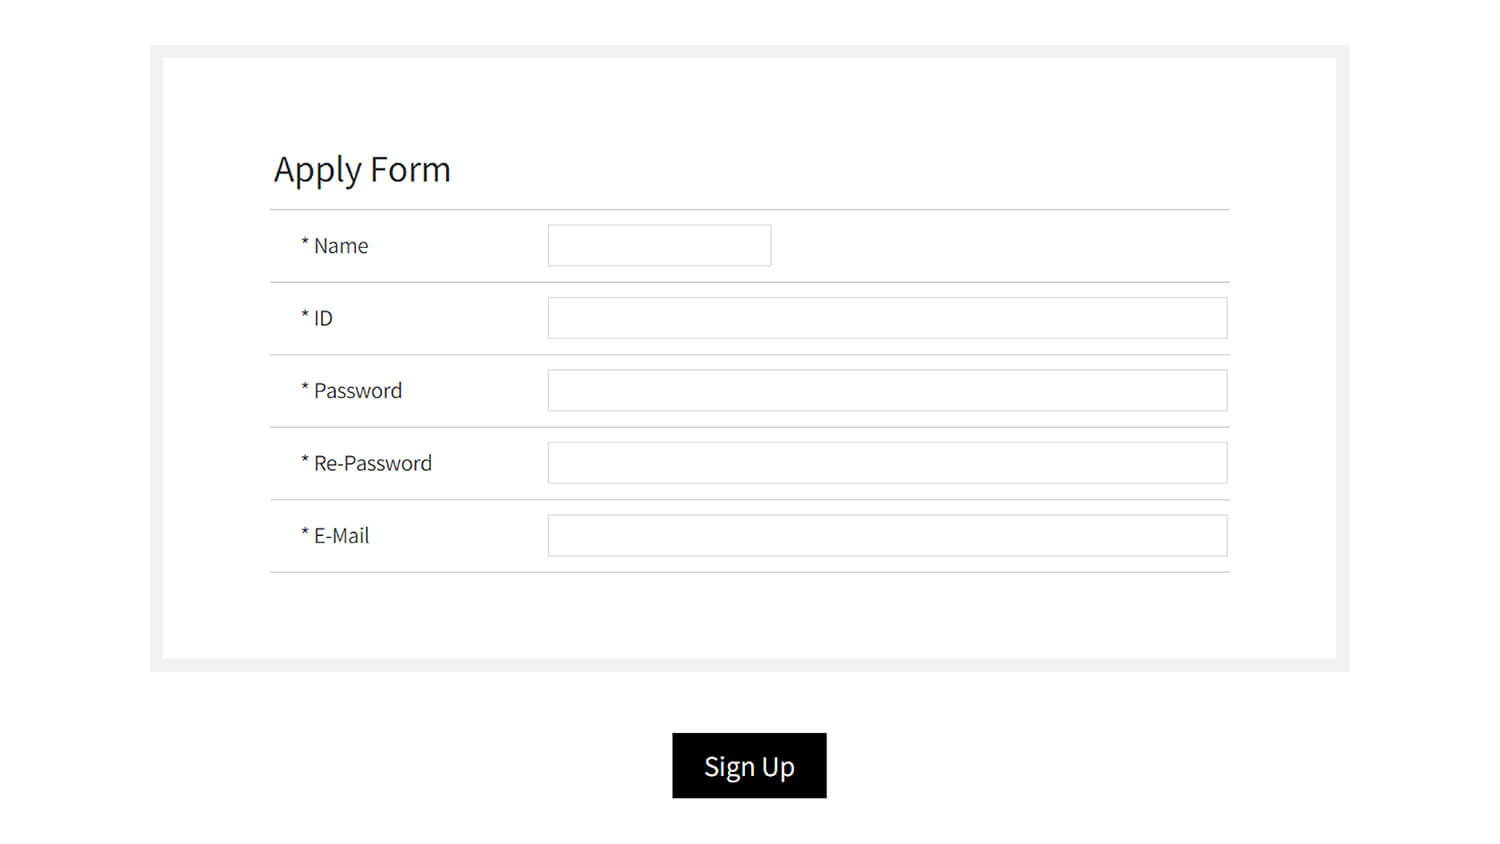Click the Name field label
1500x844 pixels.
(341, 246)
